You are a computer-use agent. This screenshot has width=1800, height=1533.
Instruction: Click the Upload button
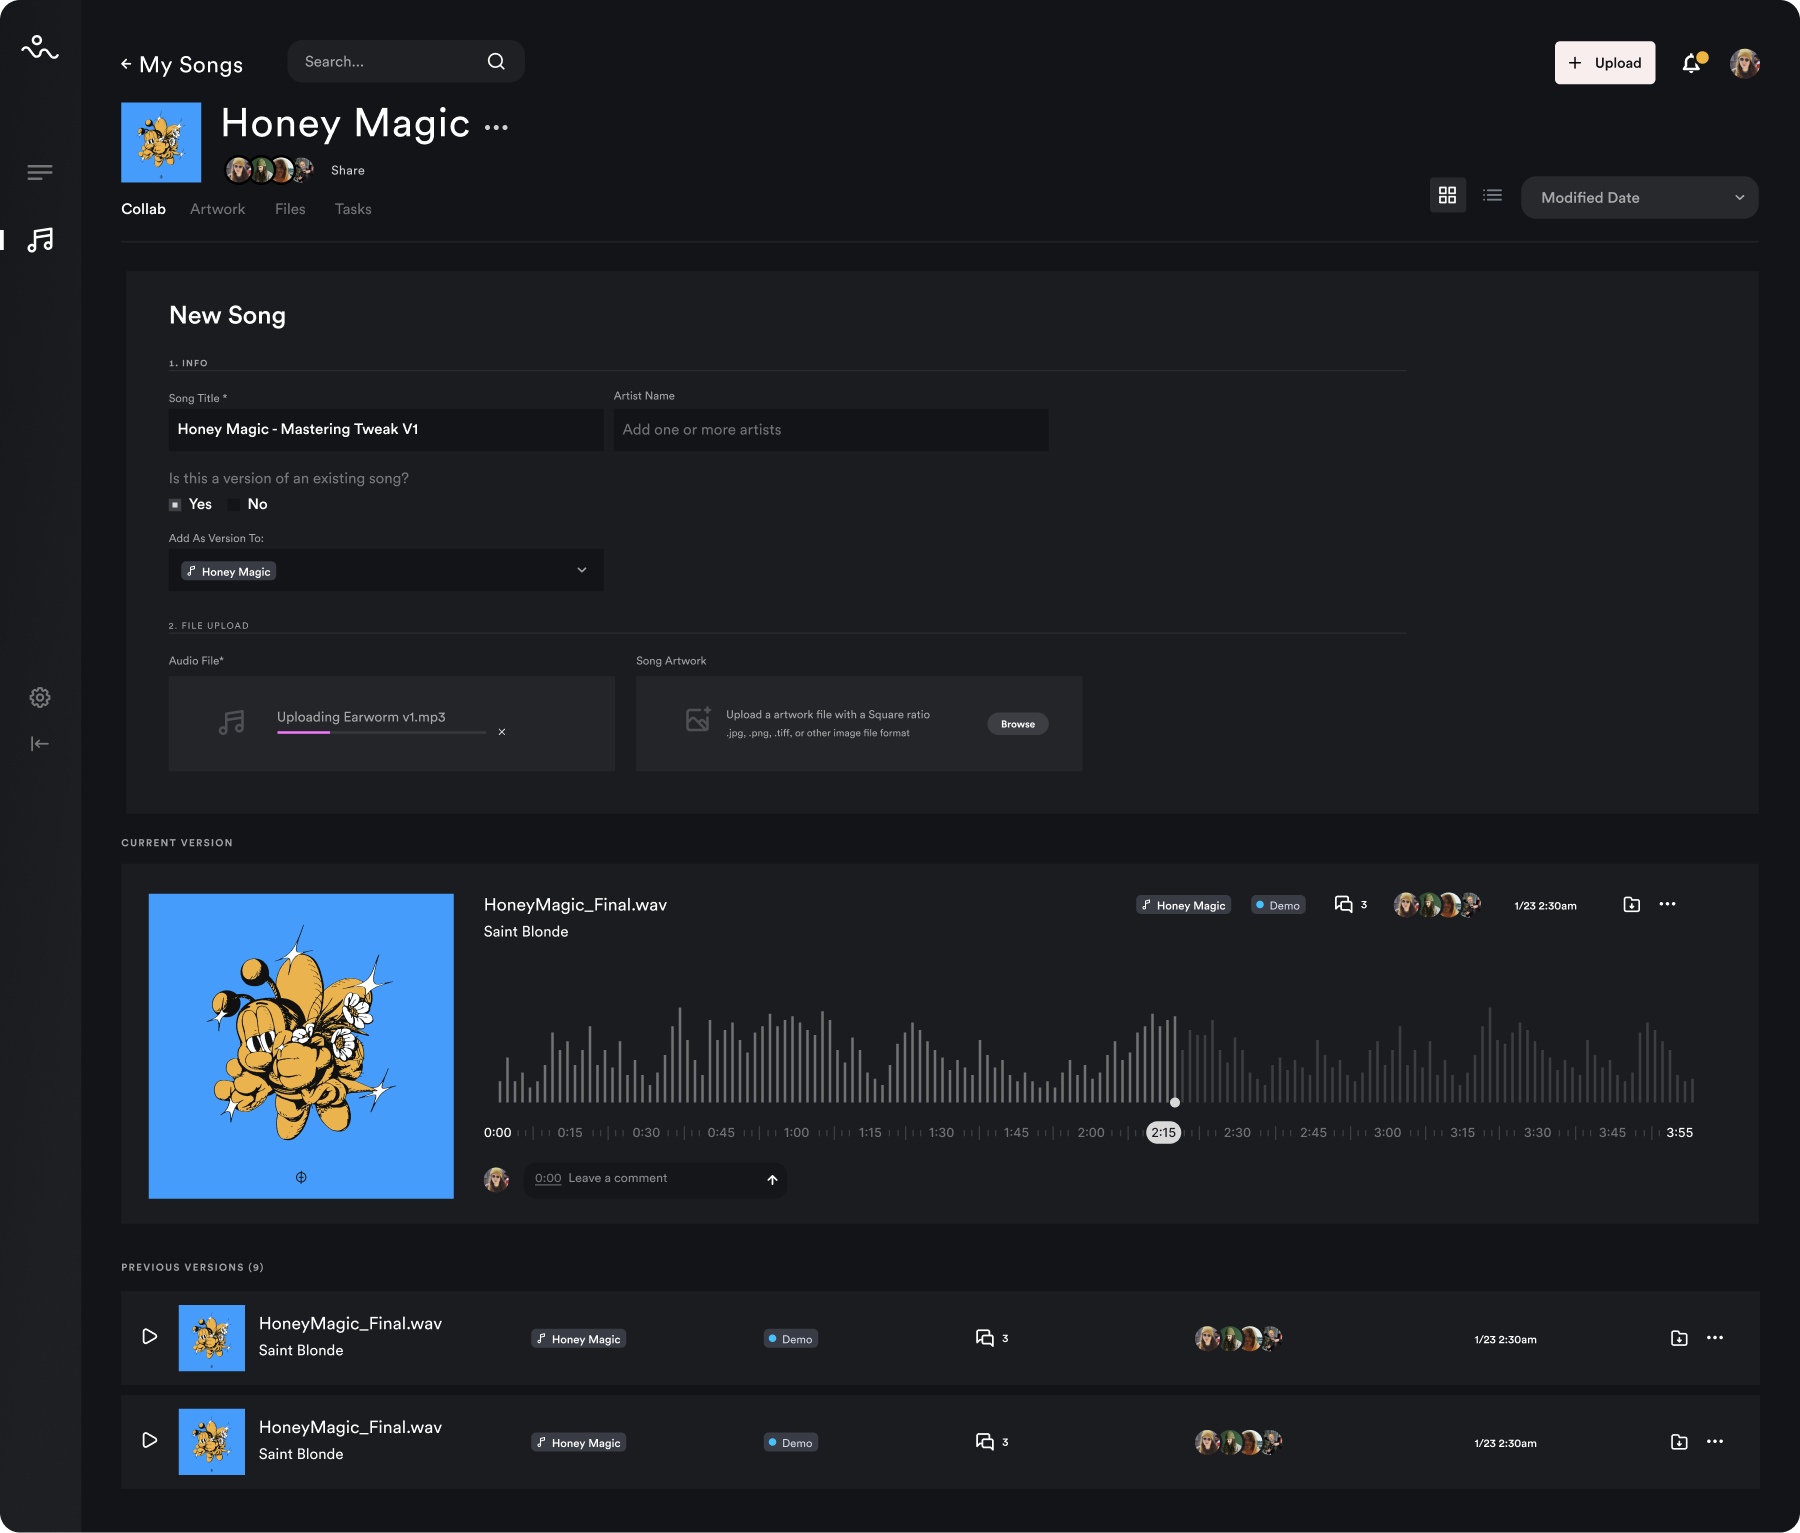[x=1604, y=63]
